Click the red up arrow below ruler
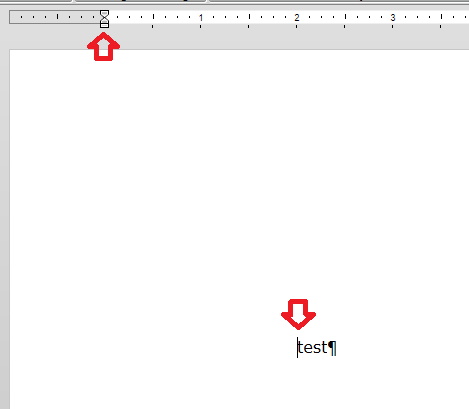The height and width of the screenshot is (409, 469). coord(104,47)
